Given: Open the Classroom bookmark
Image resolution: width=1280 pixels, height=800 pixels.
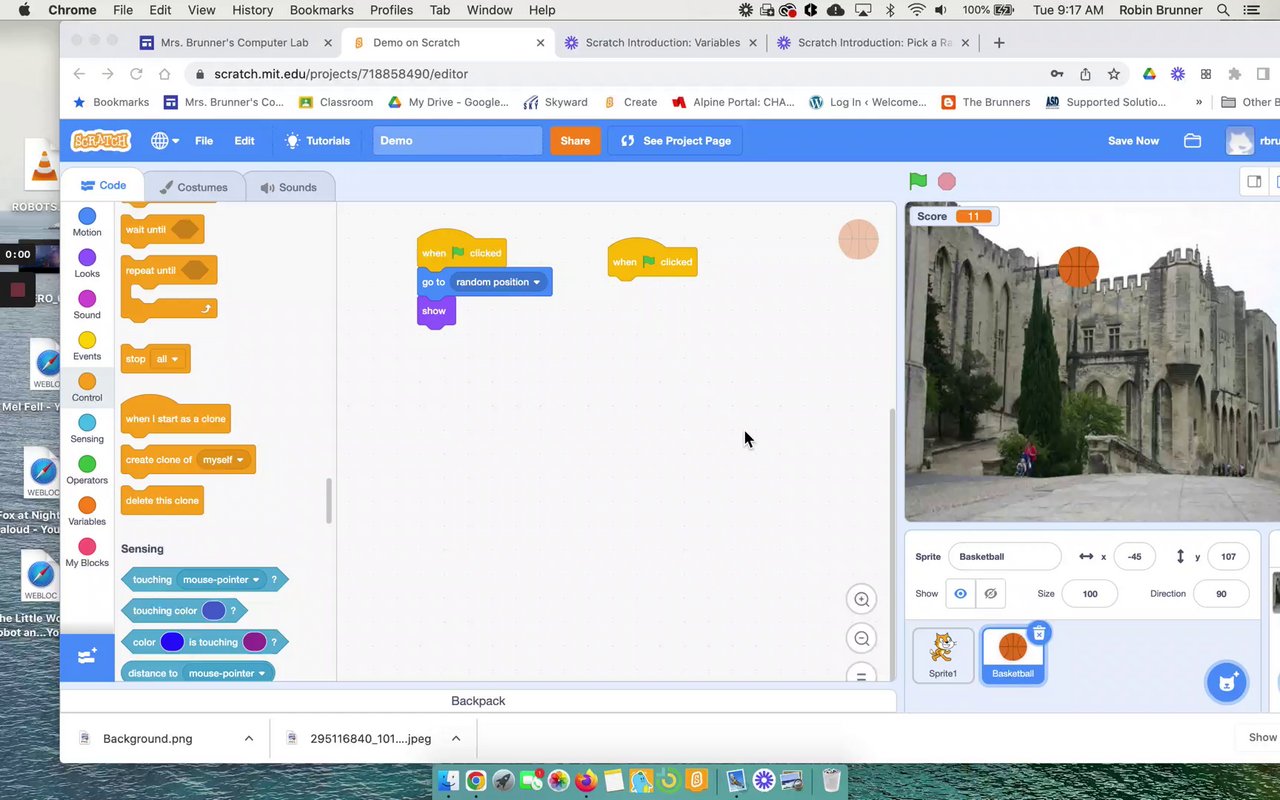Looking at the screenshot, I should tap(335, 102).
